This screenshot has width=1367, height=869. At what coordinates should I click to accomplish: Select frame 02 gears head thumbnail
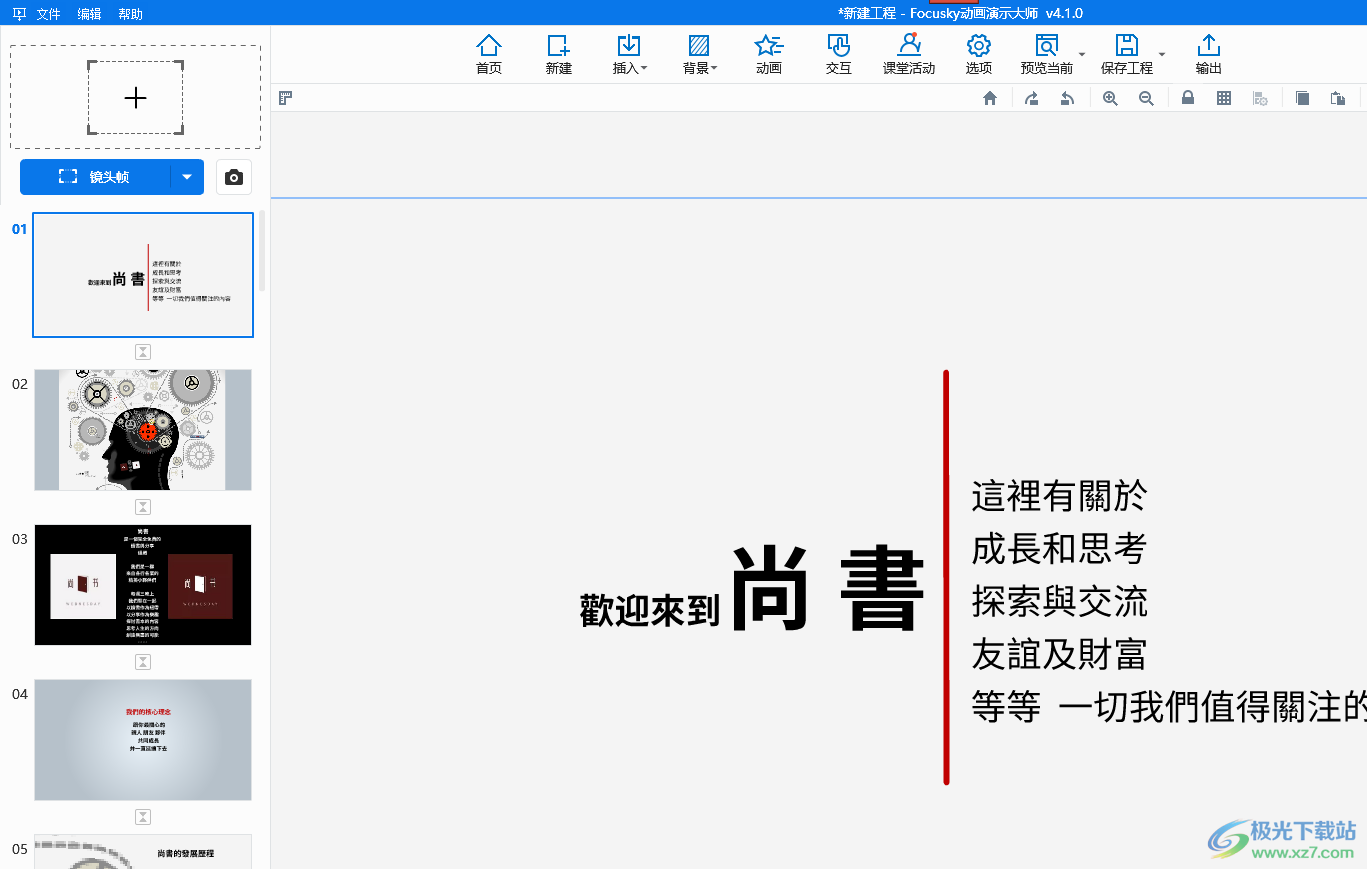(143, 430)
